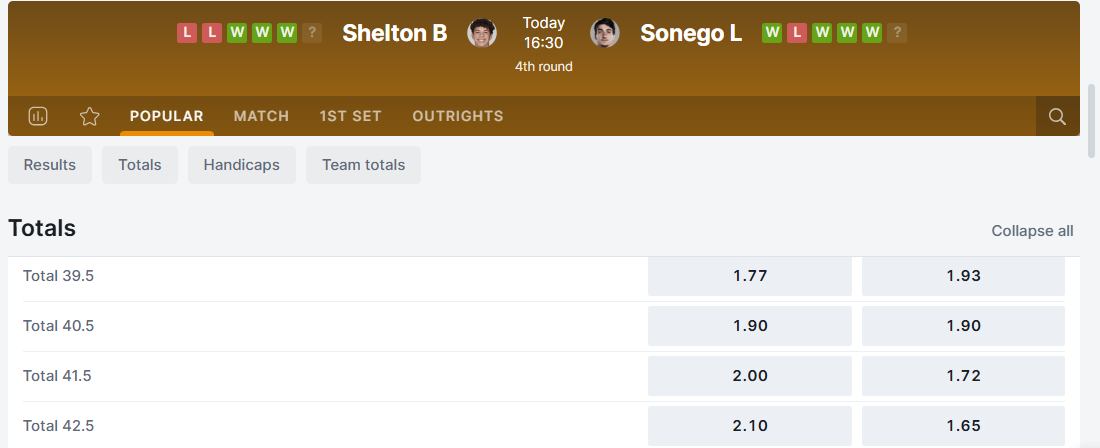Screen dimensions: 1100x448
Task: Click Shelton's unknown result question mark badge
Action: pyautogui.click(x=312, y=33)
